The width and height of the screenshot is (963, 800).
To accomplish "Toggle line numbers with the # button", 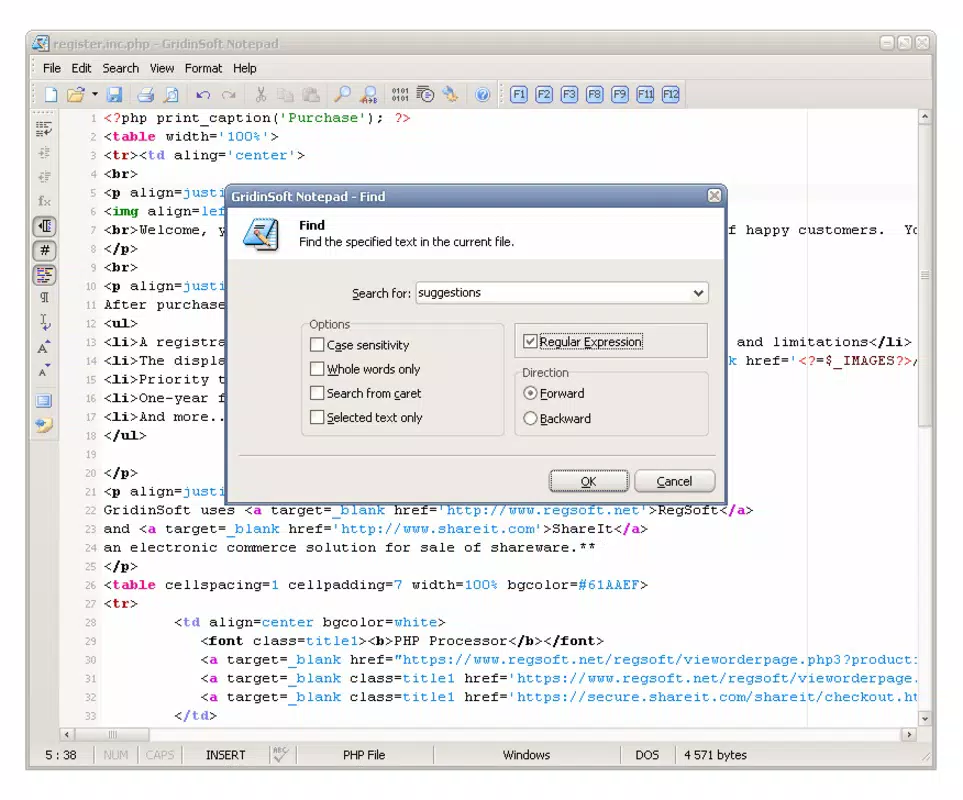I will (x=44, y=250).
